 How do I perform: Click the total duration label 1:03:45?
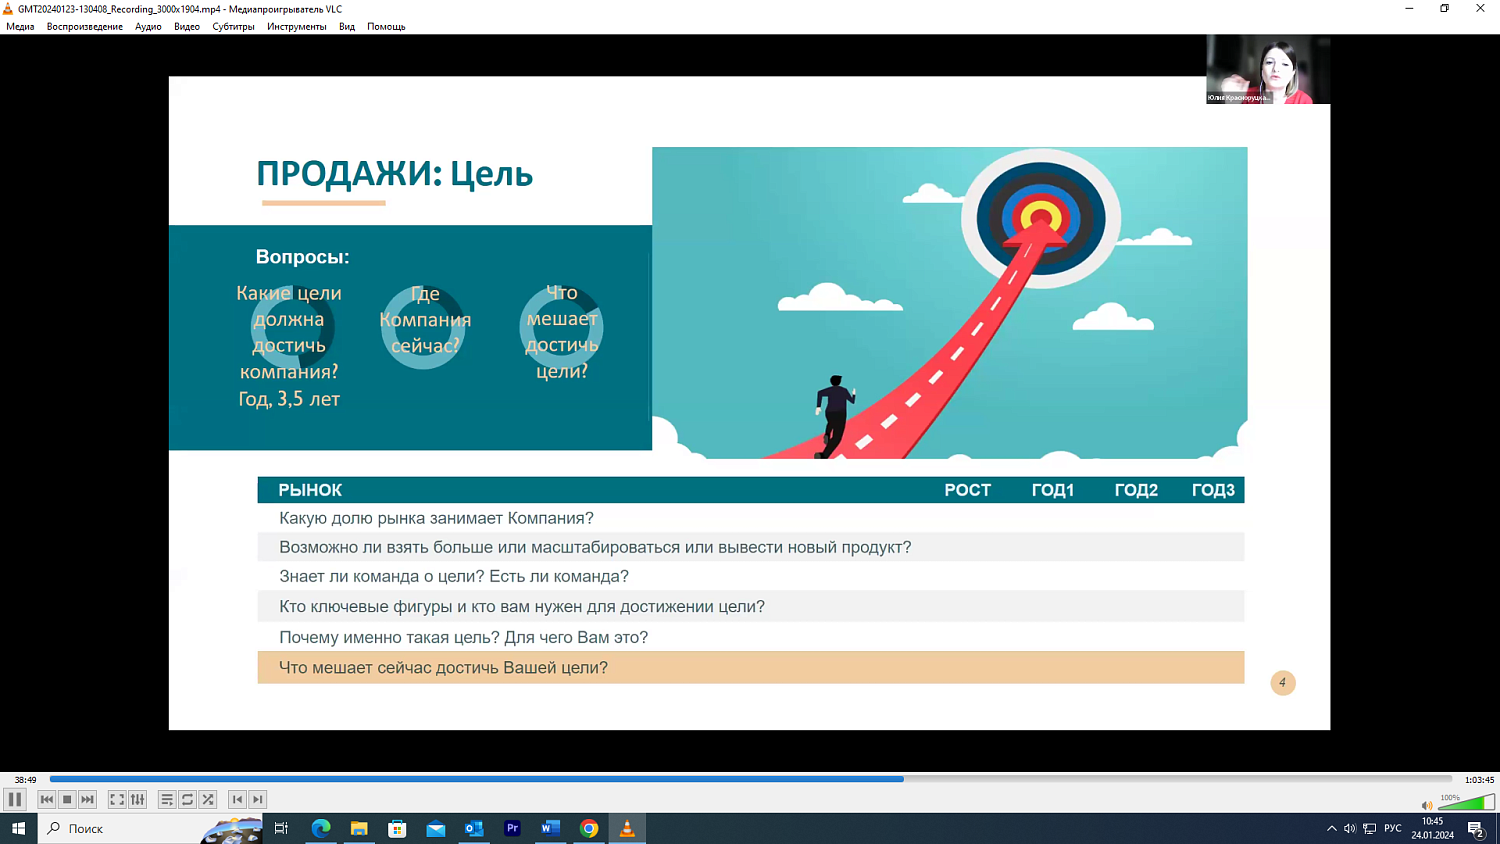(1479, 780)
